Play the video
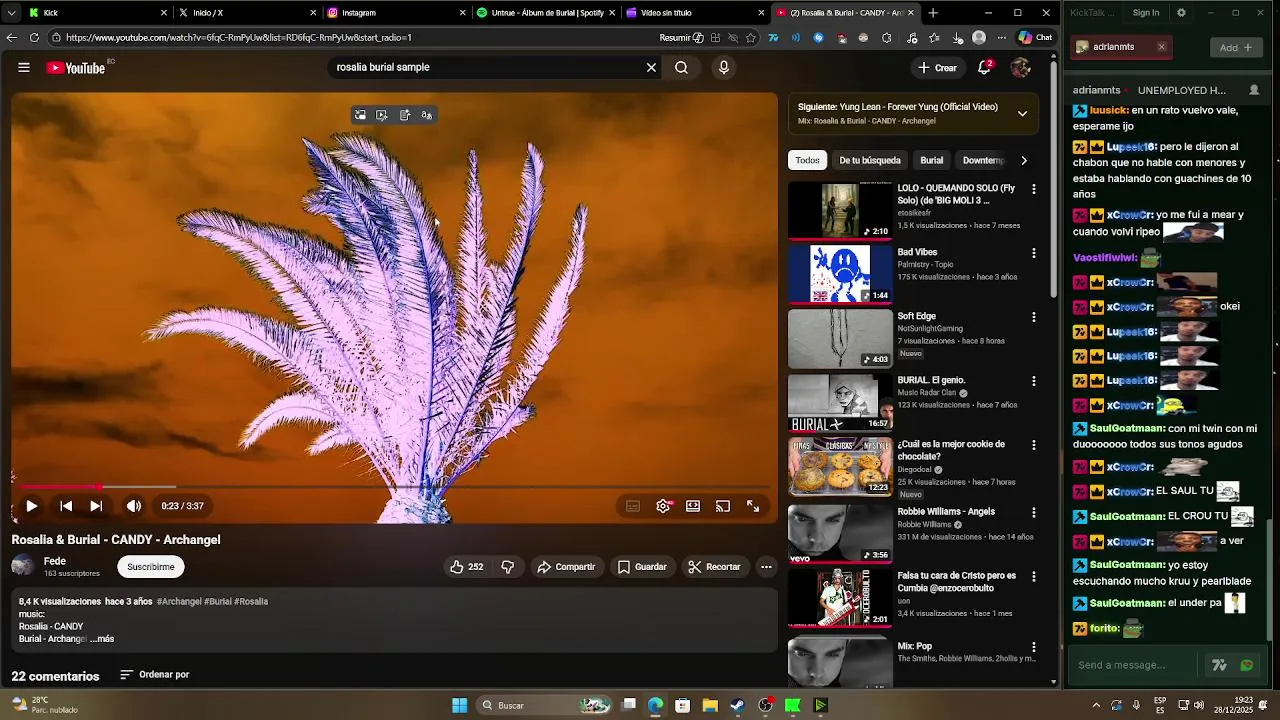Image resolution: width=1280 pixels, height=720 pixels. [31, 506]
